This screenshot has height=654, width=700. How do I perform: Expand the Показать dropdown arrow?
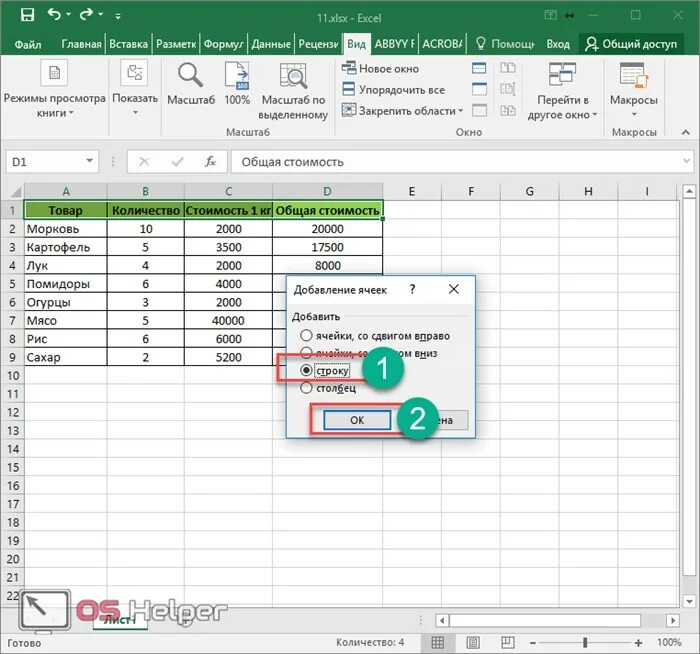click(134, 113)
